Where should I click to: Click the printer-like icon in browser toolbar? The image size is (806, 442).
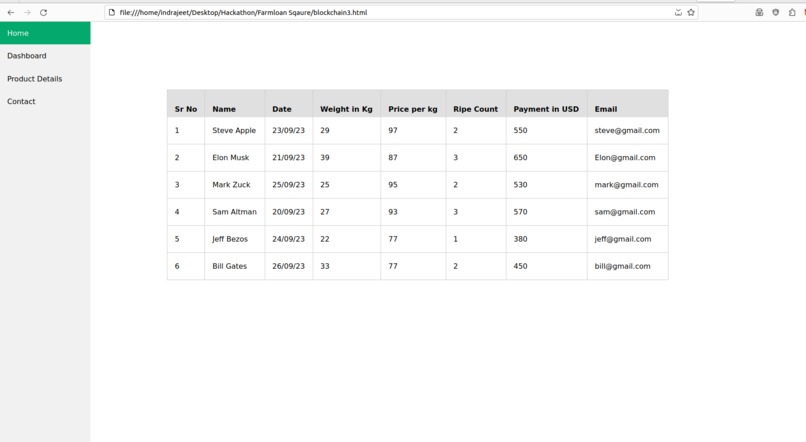759,12
